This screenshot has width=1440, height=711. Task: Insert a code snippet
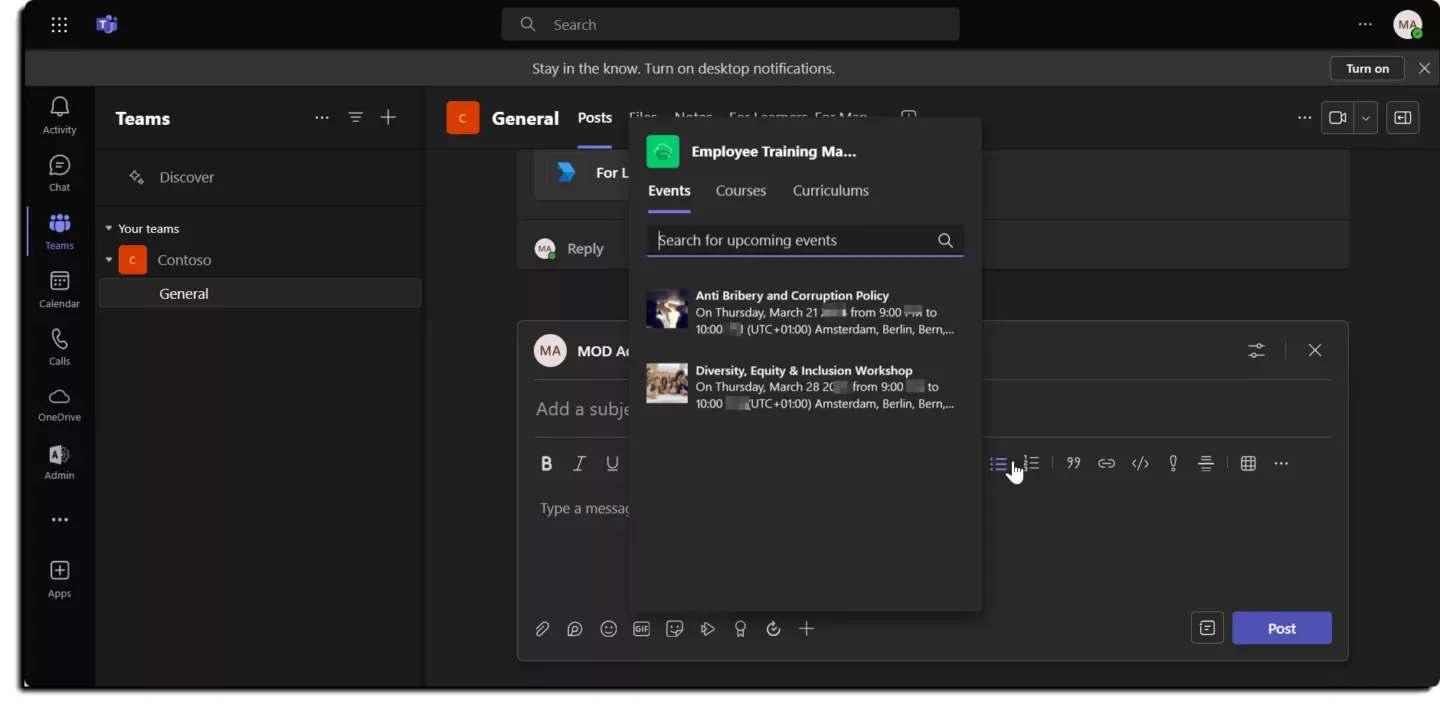pos(1140,463)
